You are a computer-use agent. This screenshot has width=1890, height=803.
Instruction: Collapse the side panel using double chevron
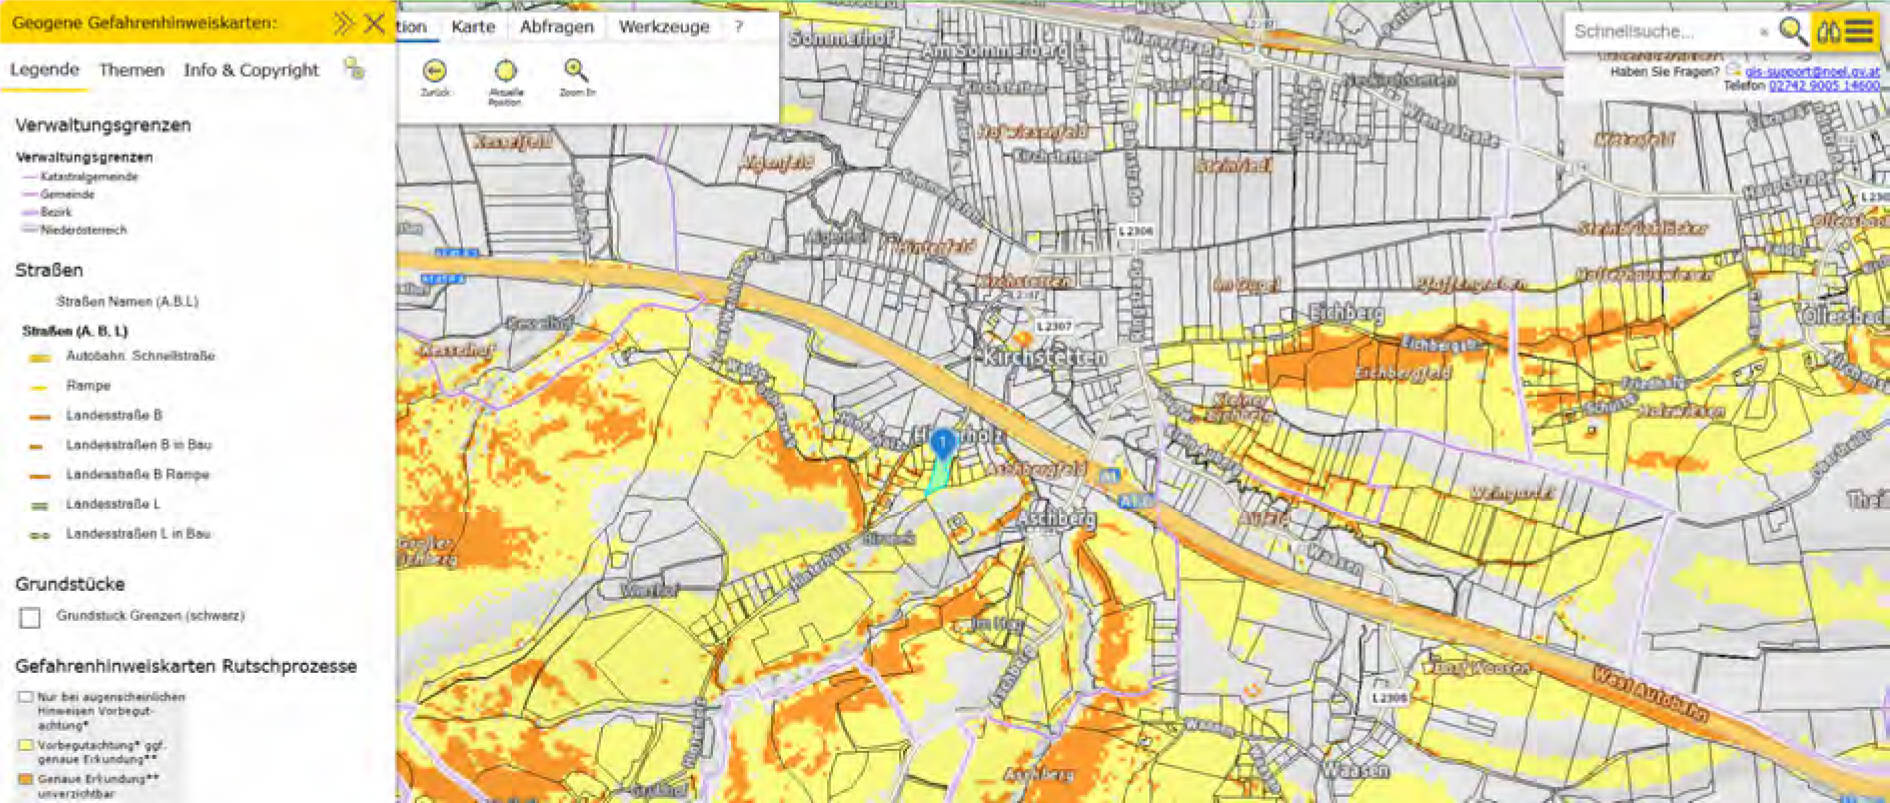[343, 23]
